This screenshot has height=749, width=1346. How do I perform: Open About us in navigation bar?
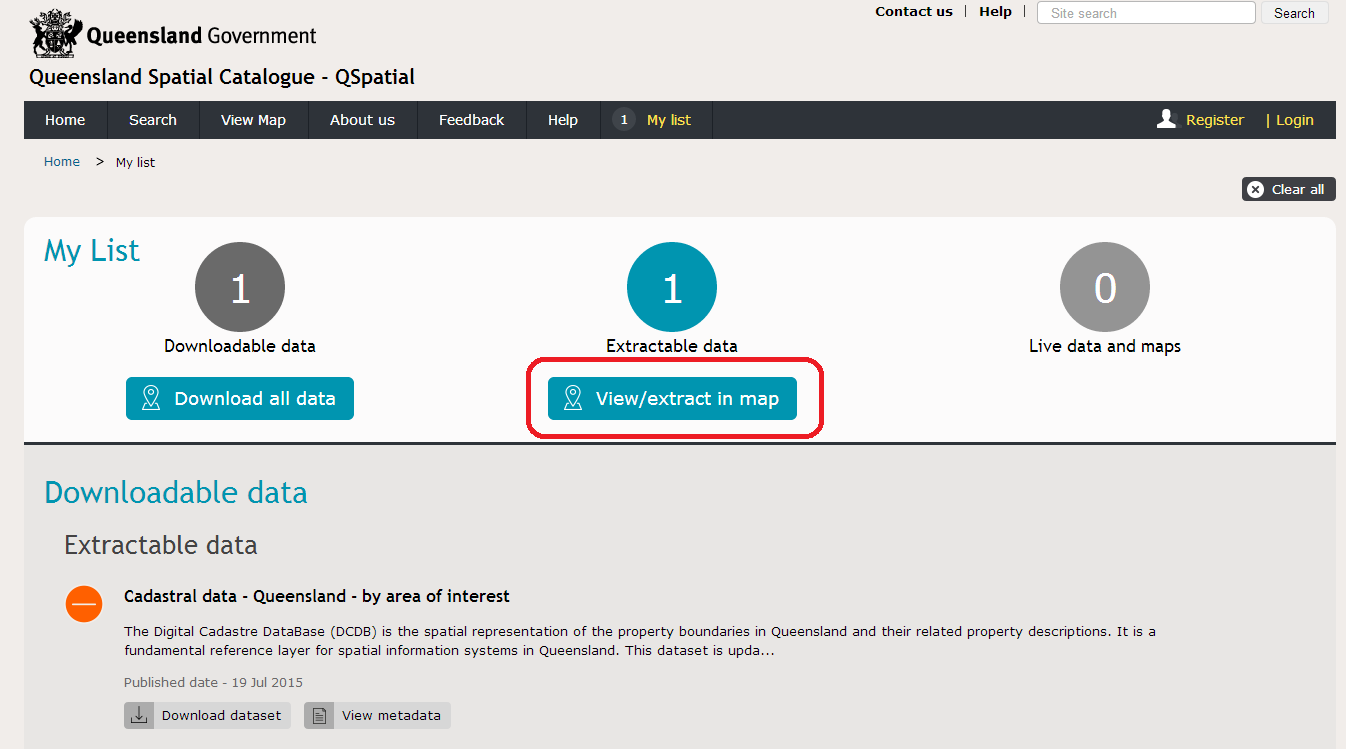tap(362, 120)
